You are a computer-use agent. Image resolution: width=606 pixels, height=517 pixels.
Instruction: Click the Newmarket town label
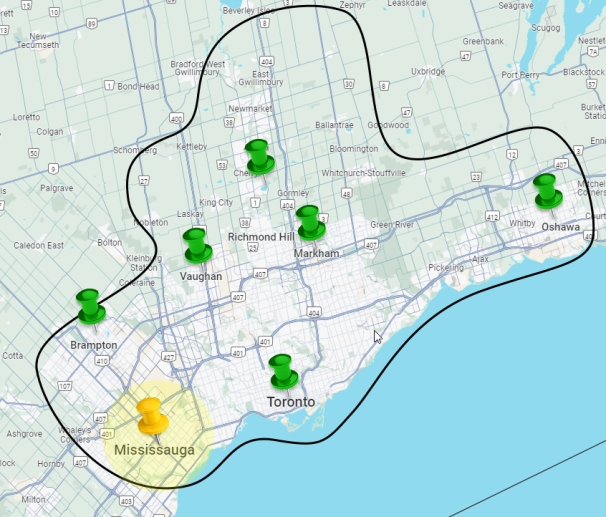250,108
